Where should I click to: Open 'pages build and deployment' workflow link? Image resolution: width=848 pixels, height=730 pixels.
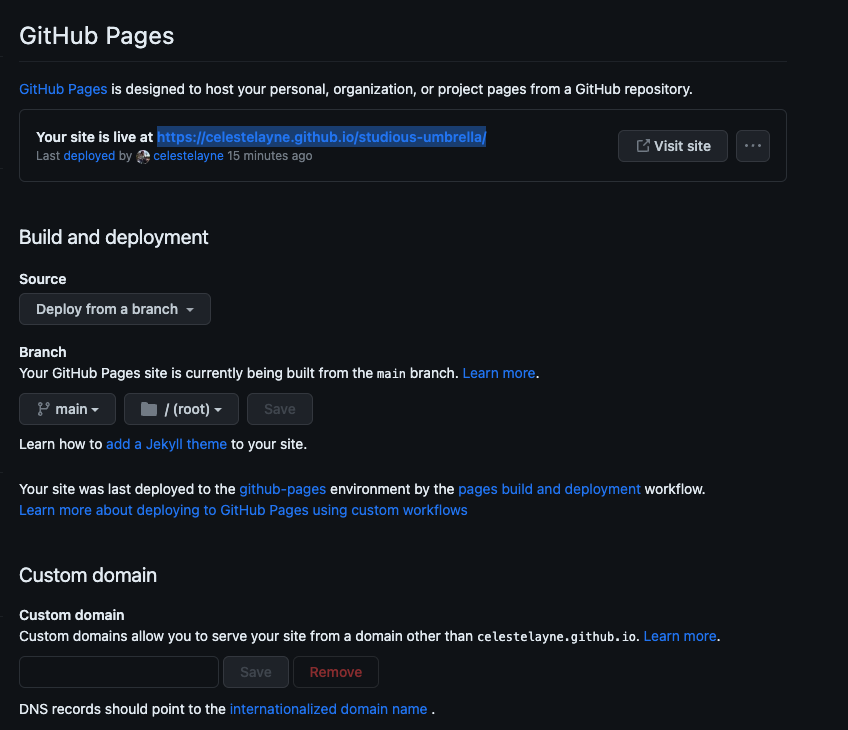coord(549,489)
